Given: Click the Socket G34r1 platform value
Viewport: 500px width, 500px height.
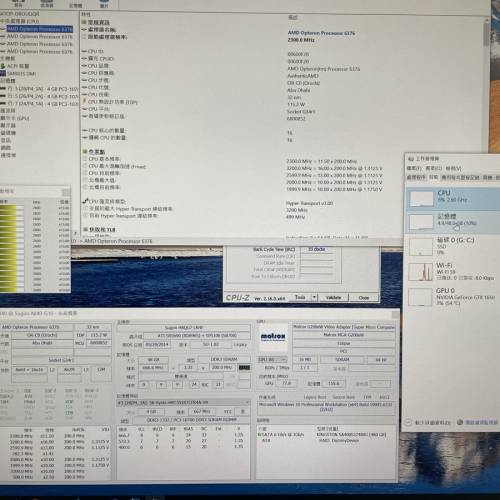Looking at the screenshot, I should pyautogui.click(x=301, y=112).
